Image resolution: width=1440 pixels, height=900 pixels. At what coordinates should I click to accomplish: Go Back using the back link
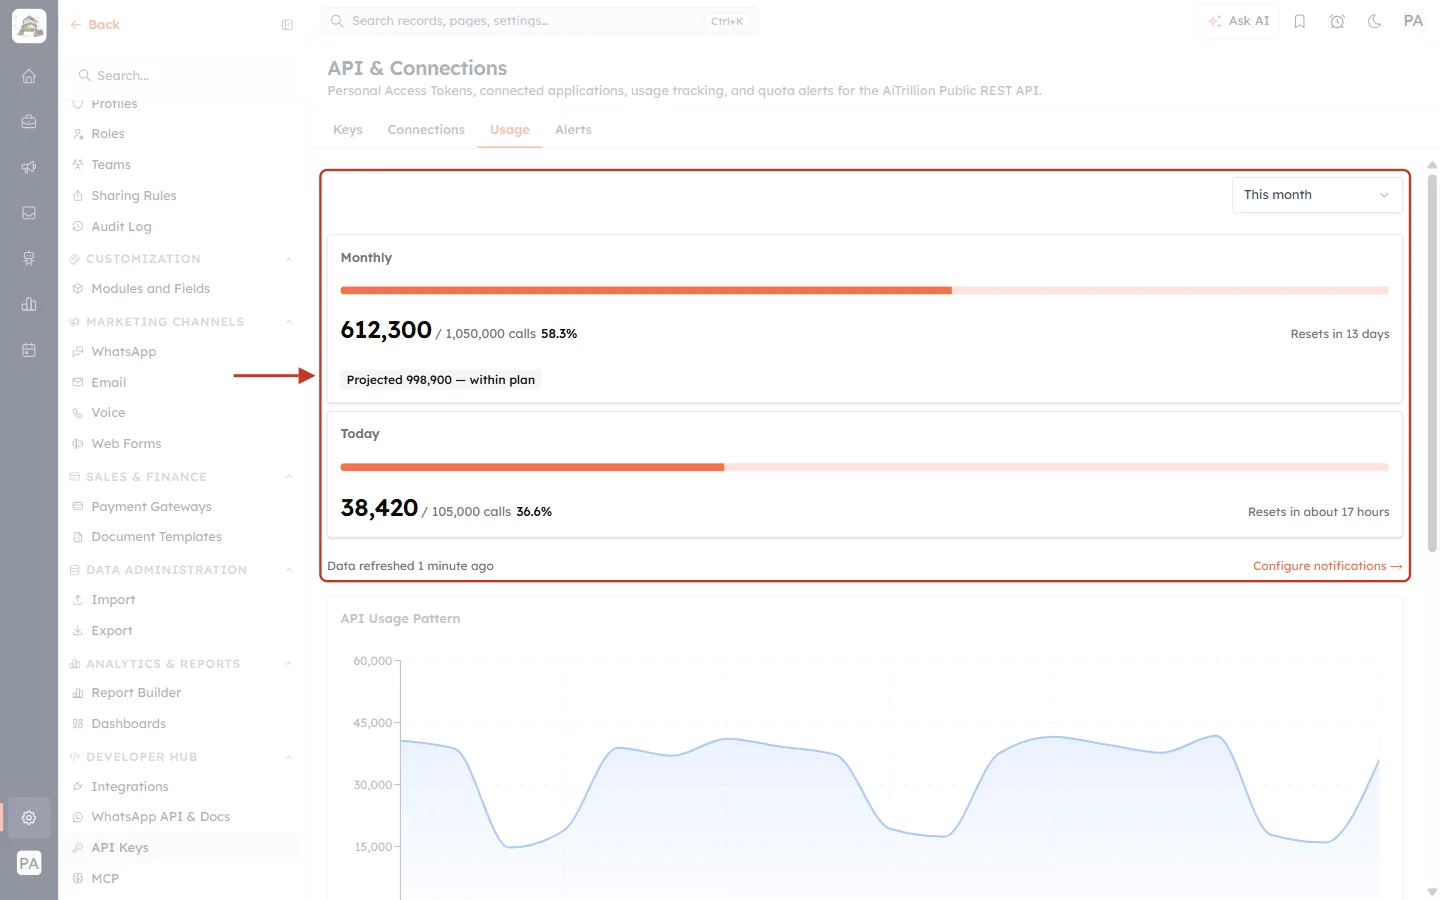point(95,25)
